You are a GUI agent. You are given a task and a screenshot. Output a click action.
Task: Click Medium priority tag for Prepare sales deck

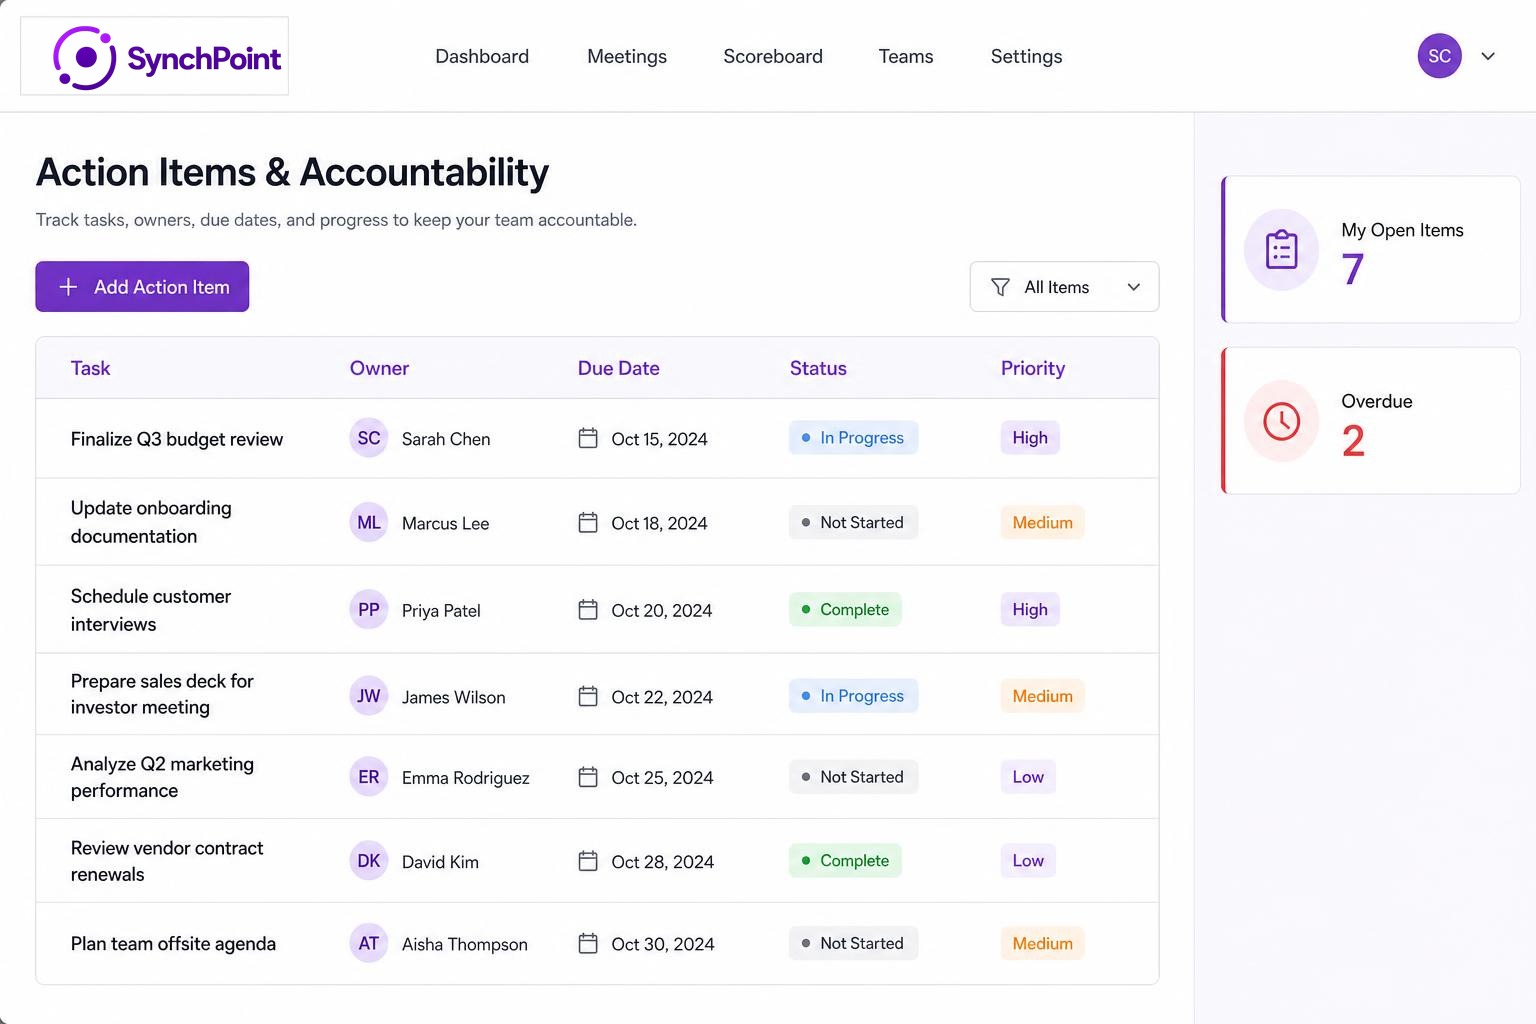click(x=1042, y=696)
